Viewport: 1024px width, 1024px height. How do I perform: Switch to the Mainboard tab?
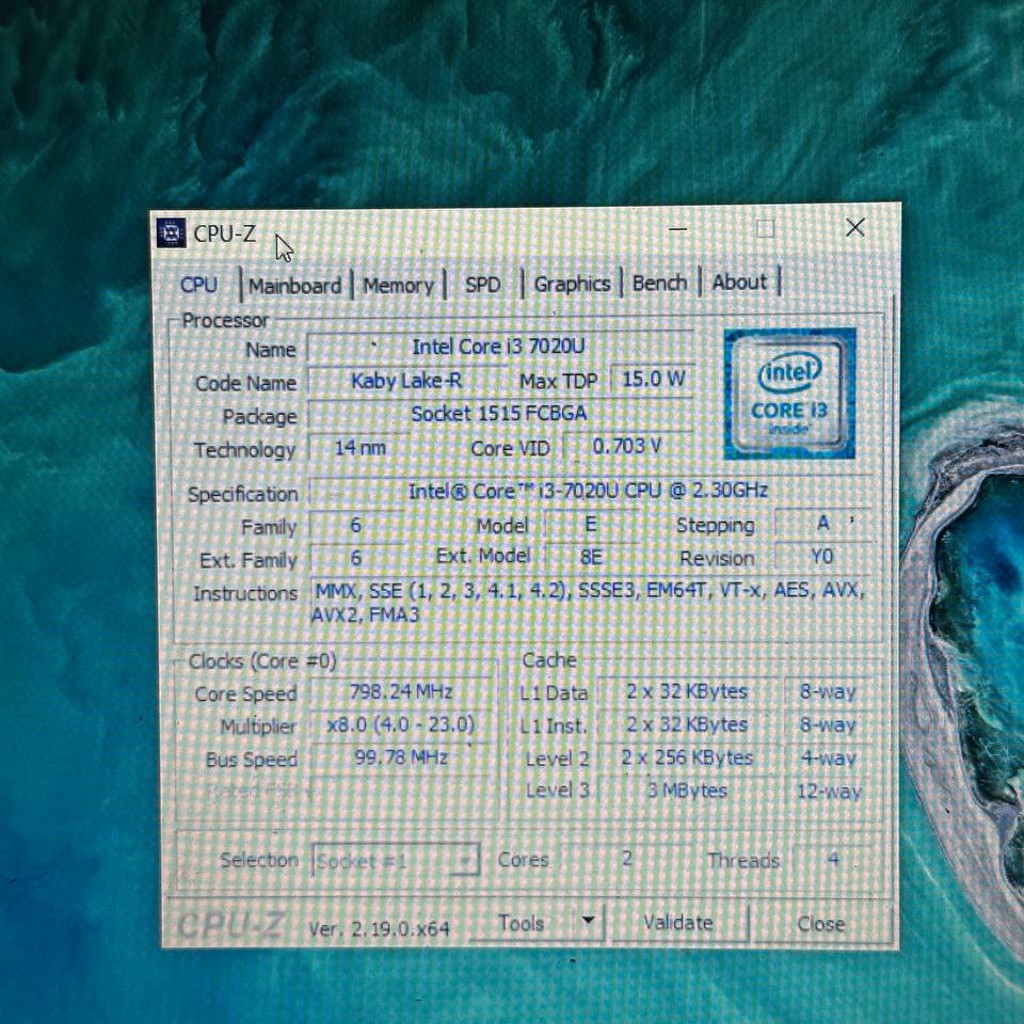coord(295,286)
